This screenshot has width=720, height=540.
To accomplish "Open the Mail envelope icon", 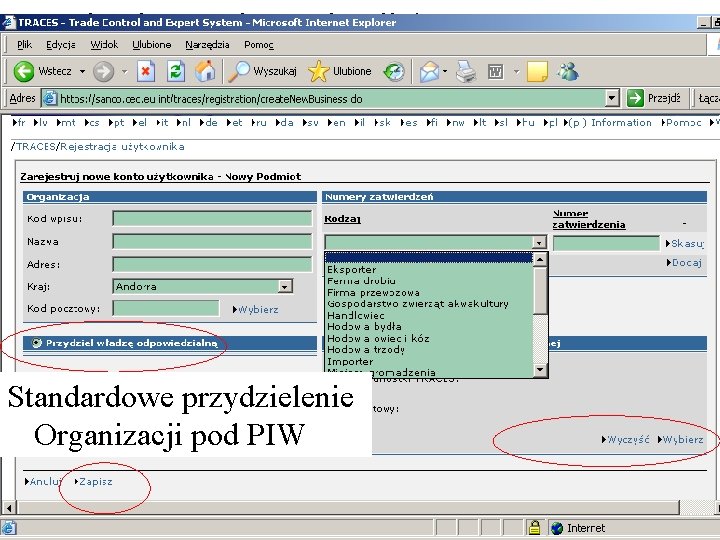I will [x=430, y=72].
